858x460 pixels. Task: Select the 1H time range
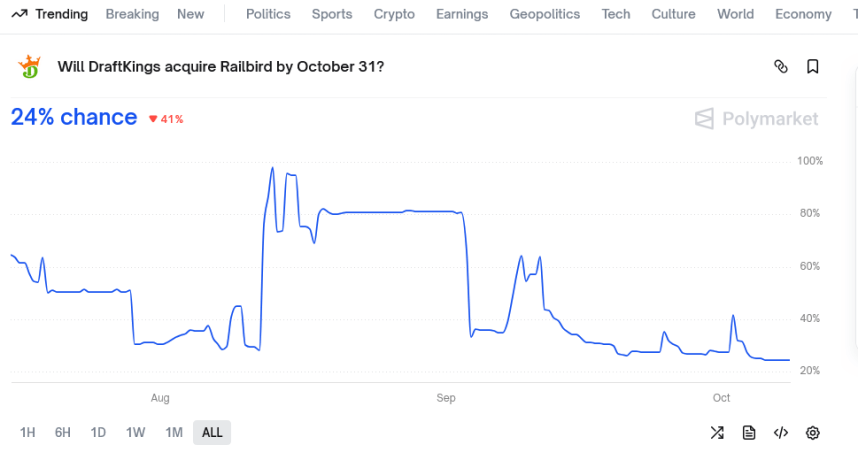[28, 433]
